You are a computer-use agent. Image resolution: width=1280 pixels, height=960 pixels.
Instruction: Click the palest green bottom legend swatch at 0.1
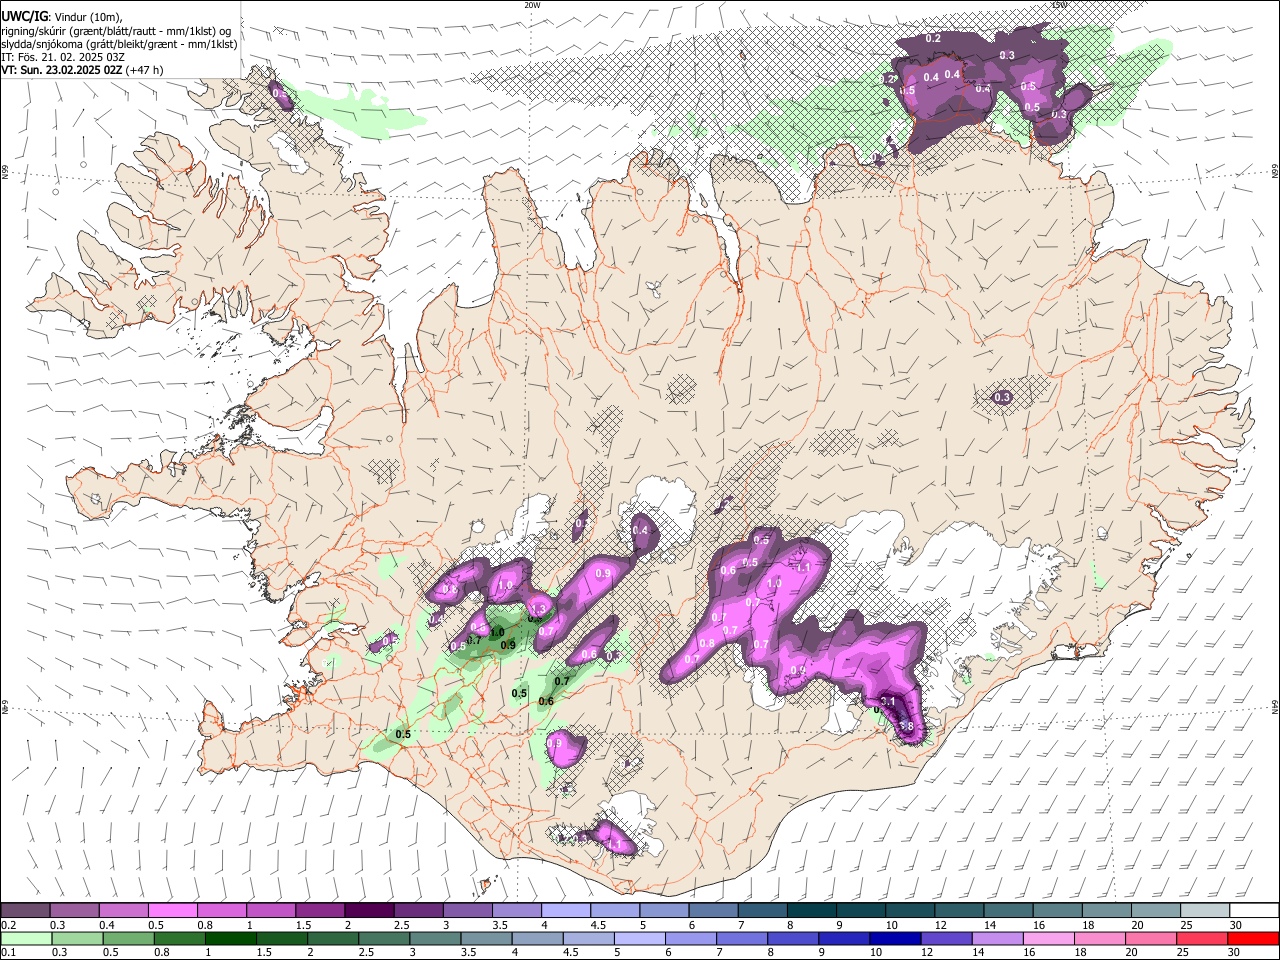[28, 938]
